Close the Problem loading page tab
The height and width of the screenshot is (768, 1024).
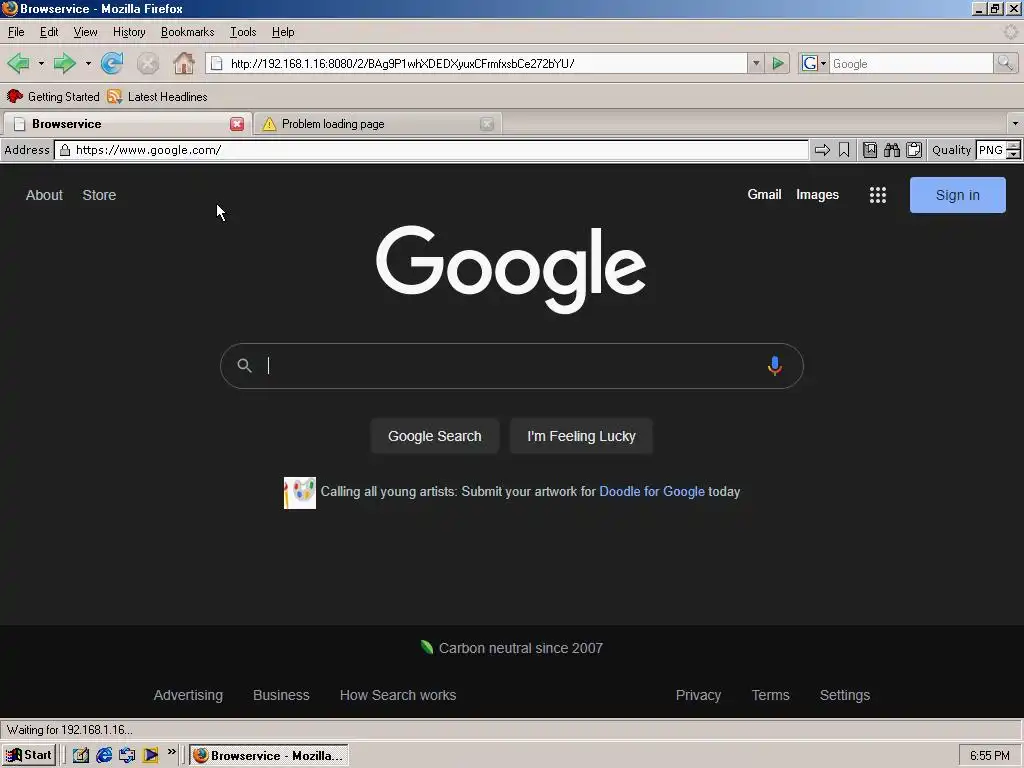tap(487, 124)
